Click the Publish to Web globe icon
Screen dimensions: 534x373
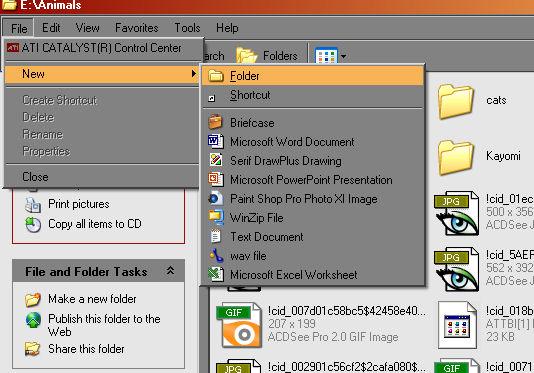point(33,320)
